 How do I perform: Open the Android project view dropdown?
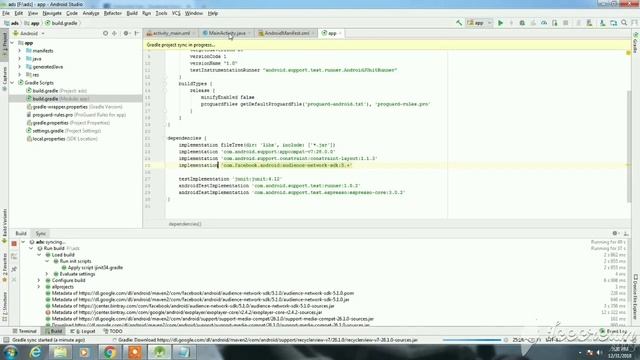click(x=29, y=33)
